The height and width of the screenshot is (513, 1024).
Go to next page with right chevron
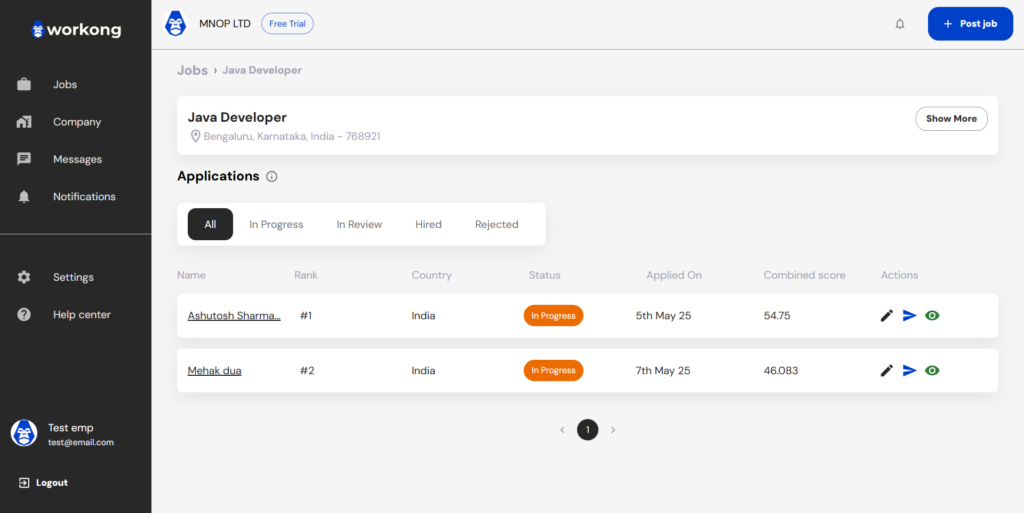pyautogui.click(x=613, y=430)
